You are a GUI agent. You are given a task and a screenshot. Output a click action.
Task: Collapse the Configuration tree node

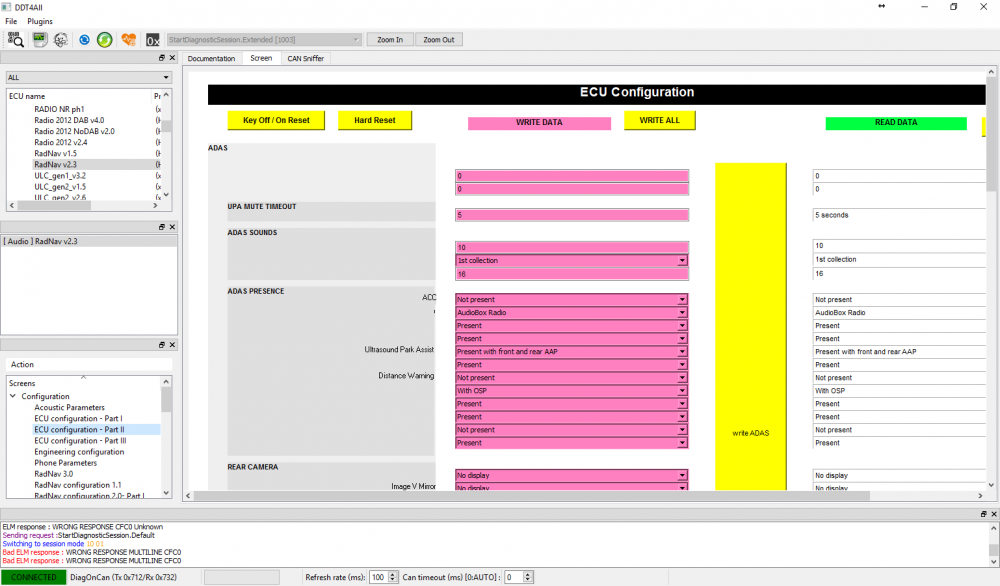click(x=13, y=396)
